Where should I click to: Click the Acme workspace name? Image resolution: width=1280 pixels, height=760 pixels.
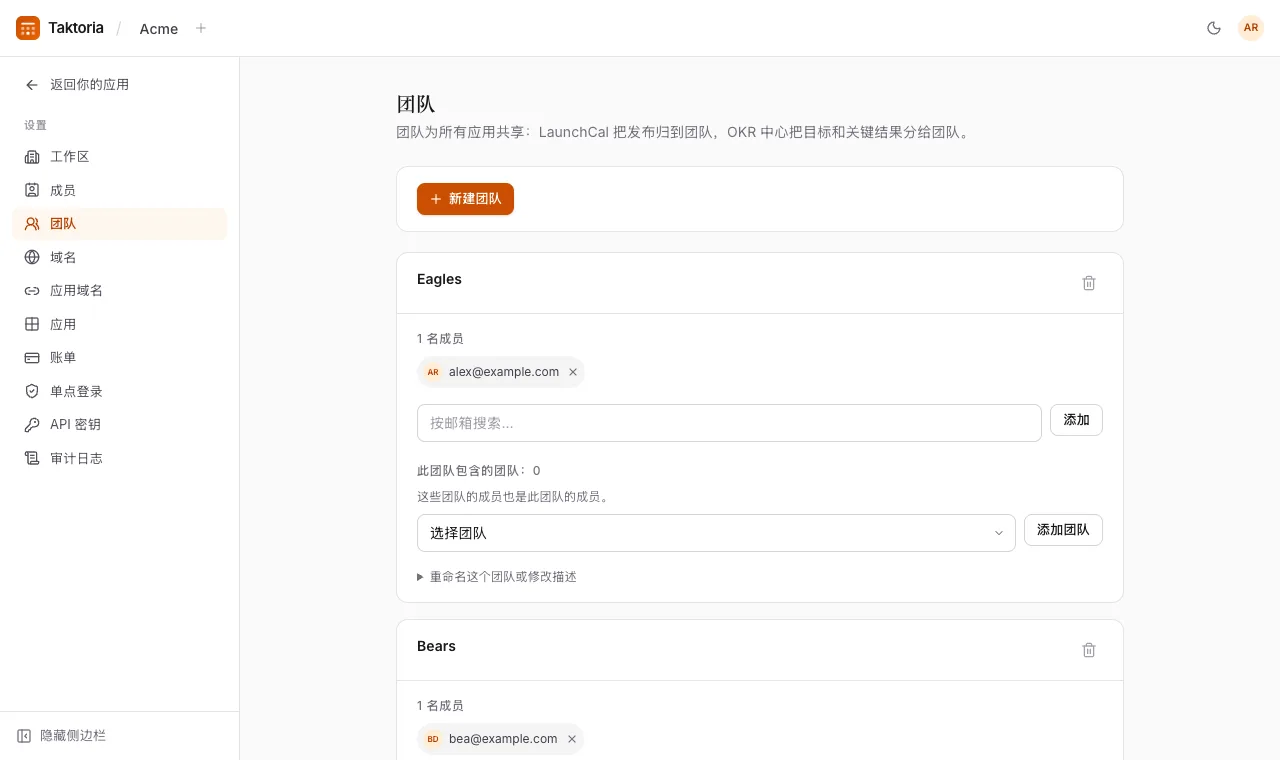coord(159,29)
